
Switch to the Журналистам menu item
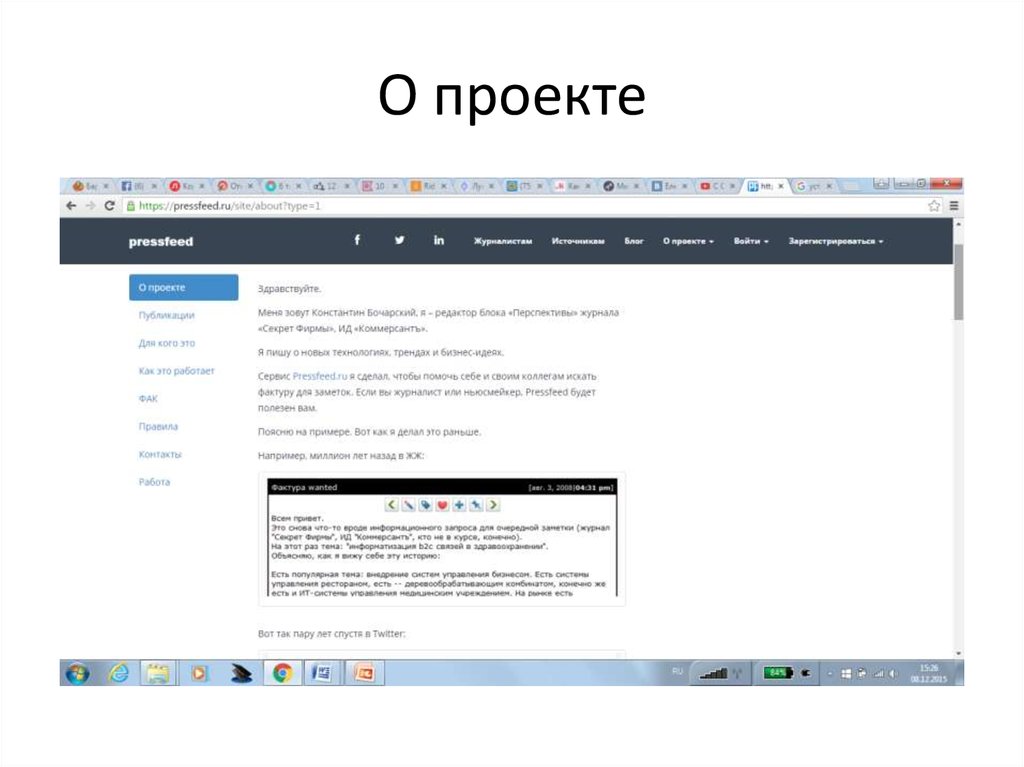[502, 240]
